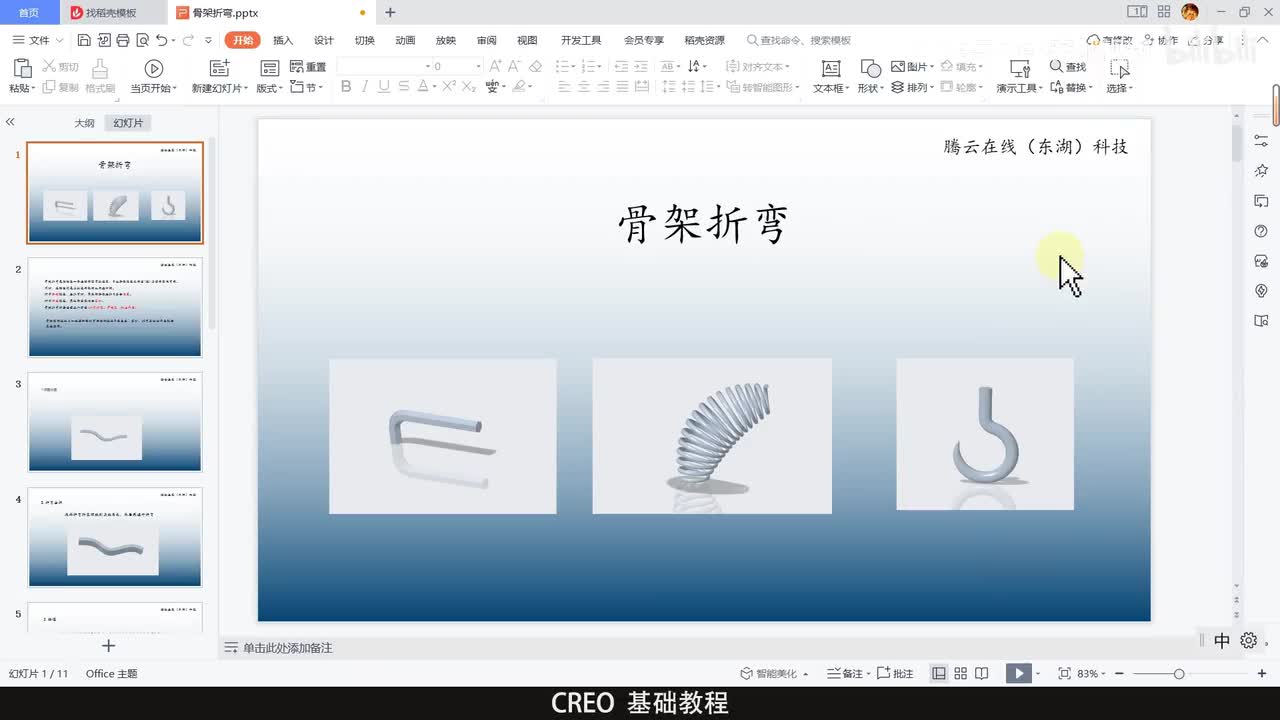Collapse the ribbon with the chevron

tap(1260, 40)
